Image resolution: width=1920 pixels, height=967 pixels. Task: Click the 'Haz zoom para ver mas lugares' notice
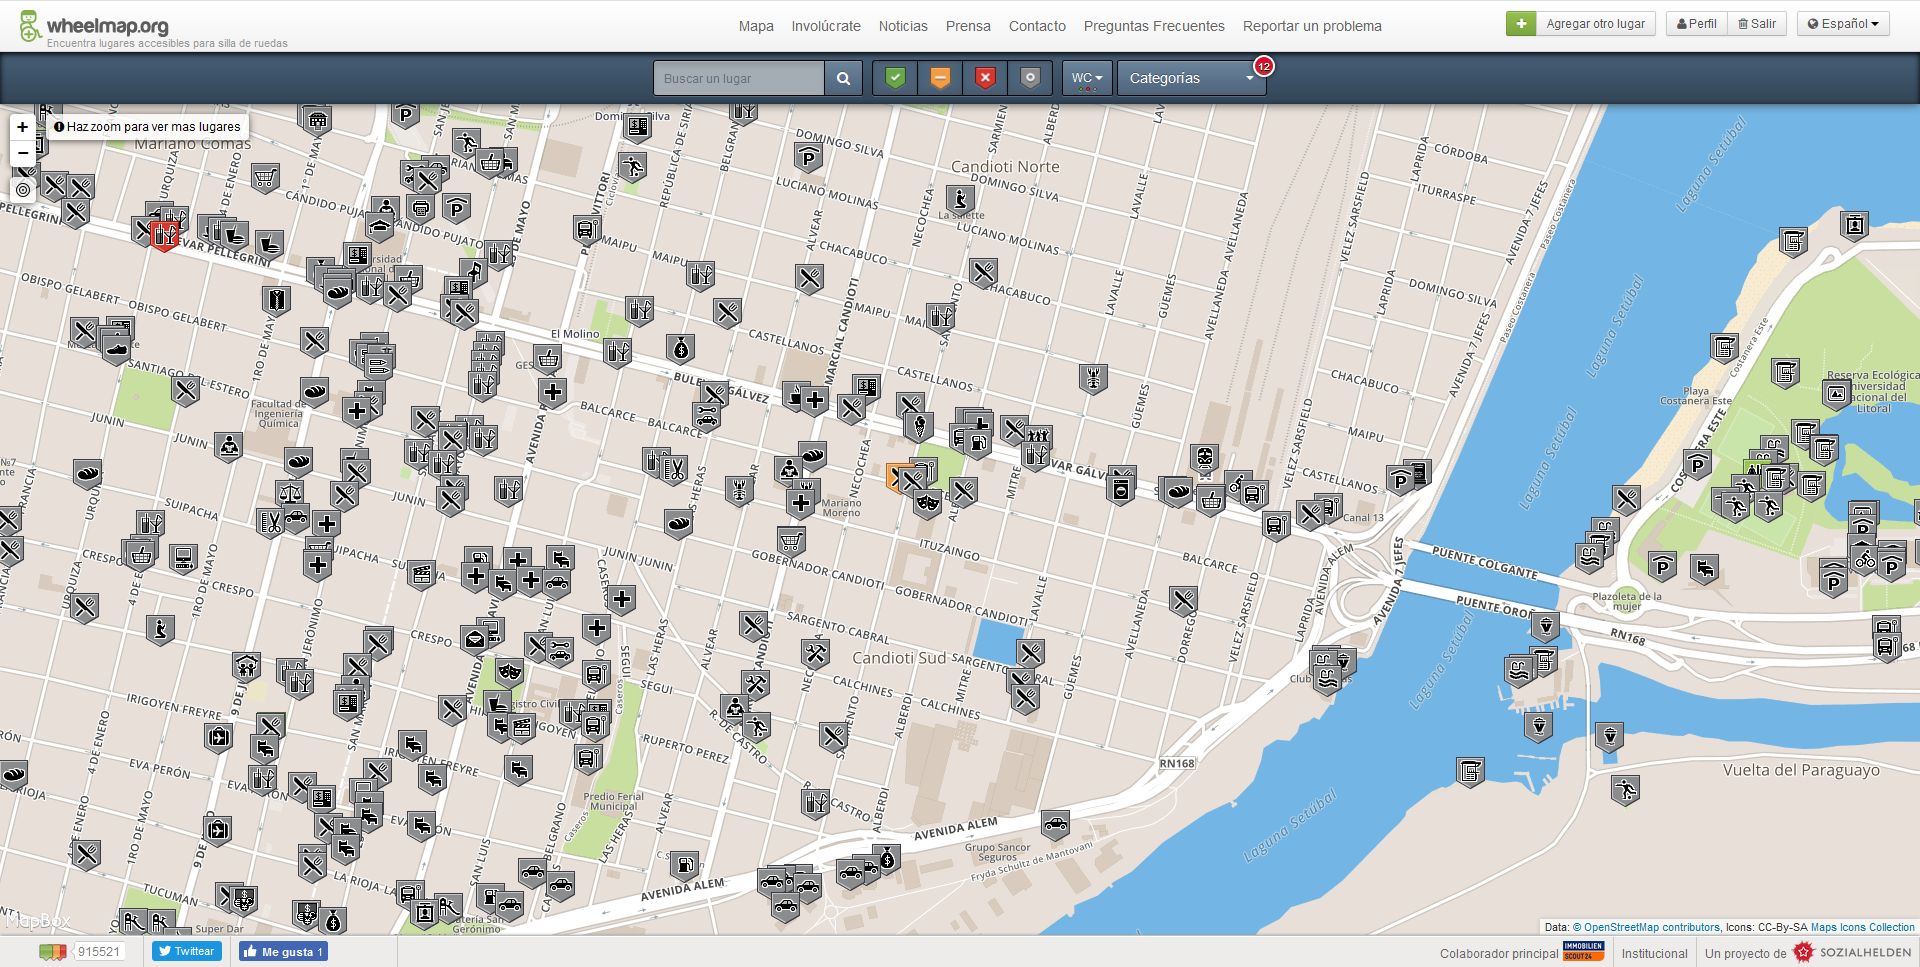click(148, 127)
